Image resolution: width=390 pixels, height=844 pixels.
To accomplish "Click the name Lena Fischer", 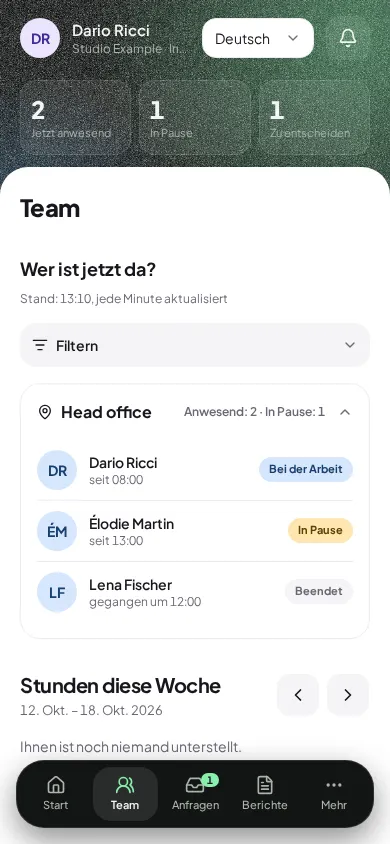I will (x=131, y=585).
